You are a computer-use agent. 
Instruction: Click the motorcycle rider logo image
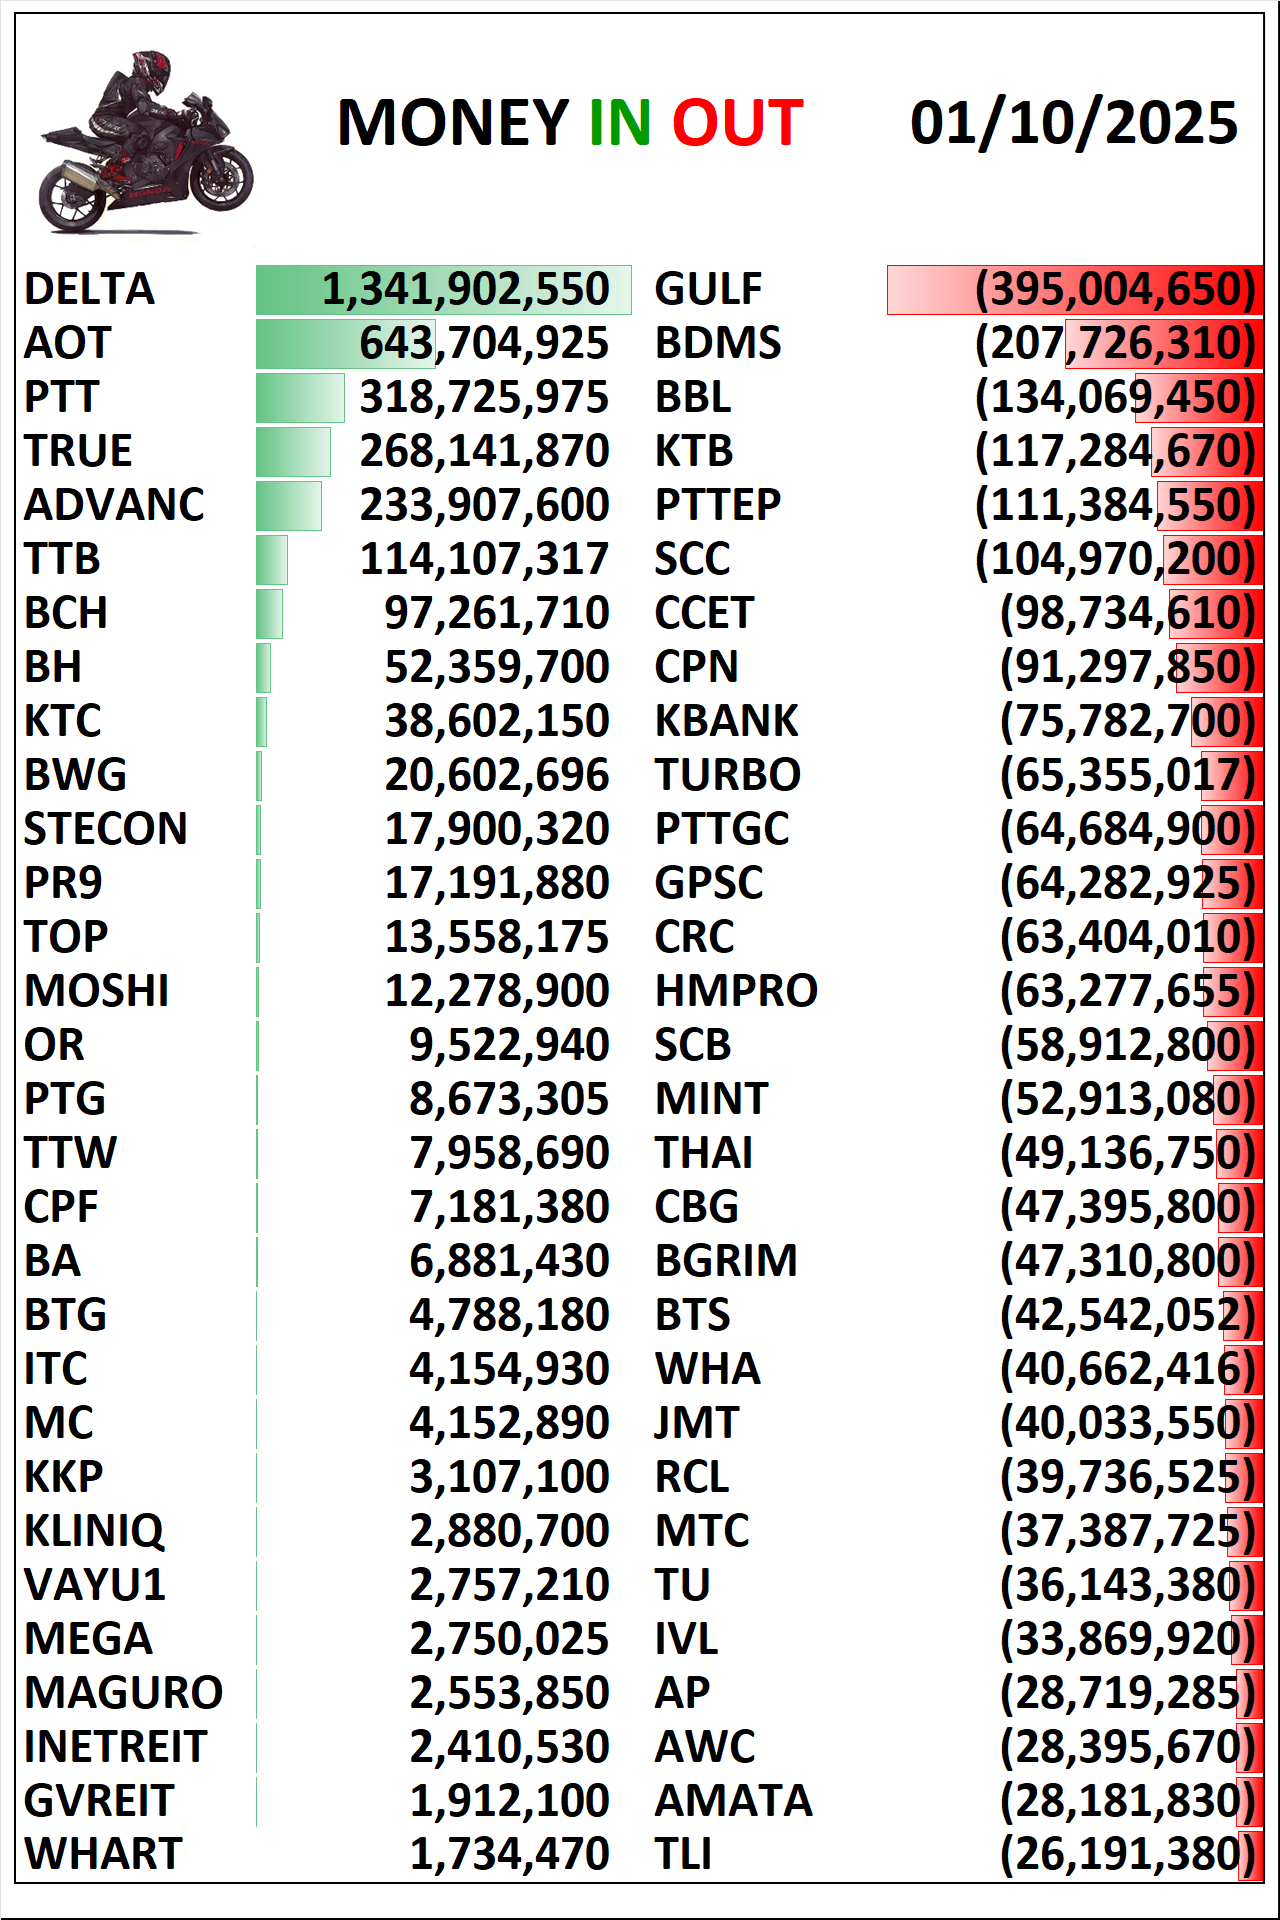[145, 142]
